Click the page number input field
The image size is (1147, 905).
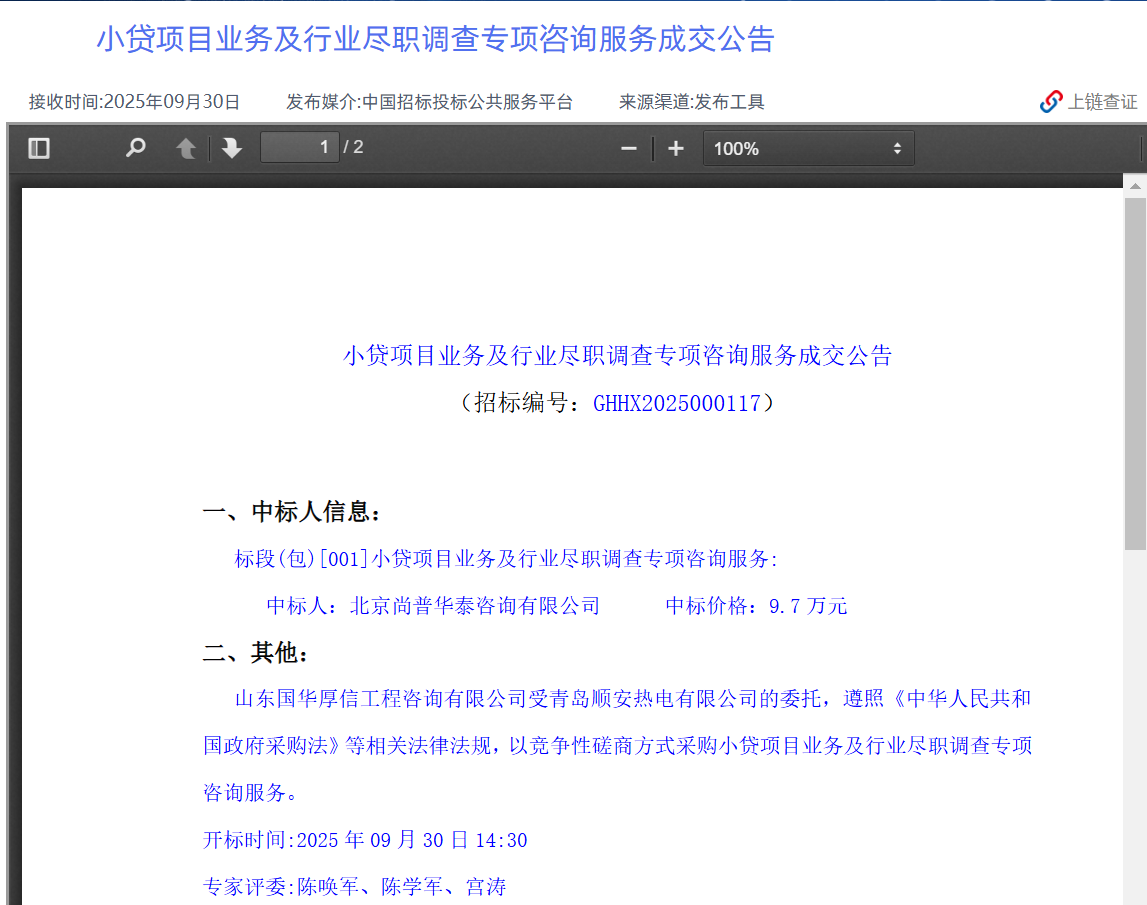299,148
